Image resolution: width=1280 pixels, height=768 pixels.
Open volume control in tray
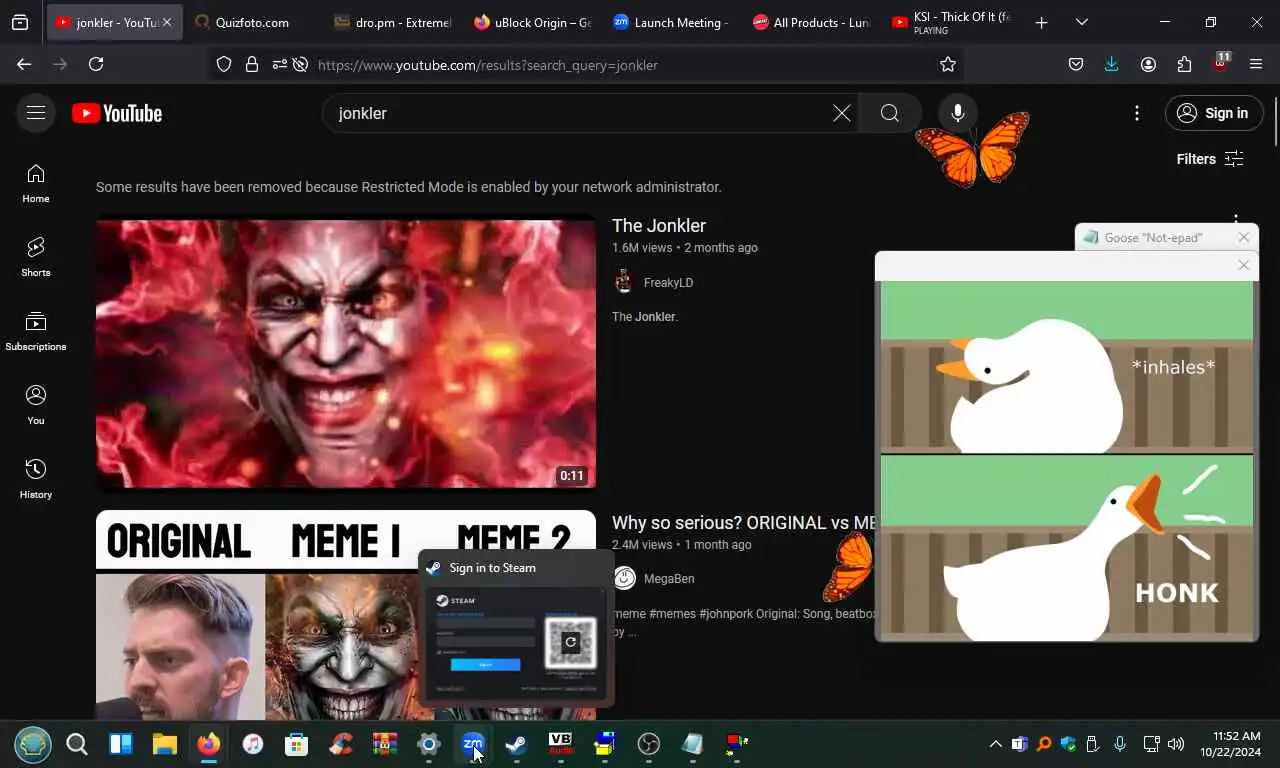tap(1176, 744)
